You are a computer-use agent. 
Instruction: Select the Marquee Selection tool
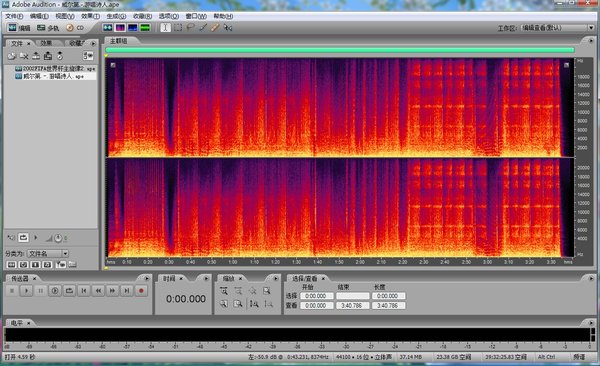pyautogui.click(x=178, y=28)
